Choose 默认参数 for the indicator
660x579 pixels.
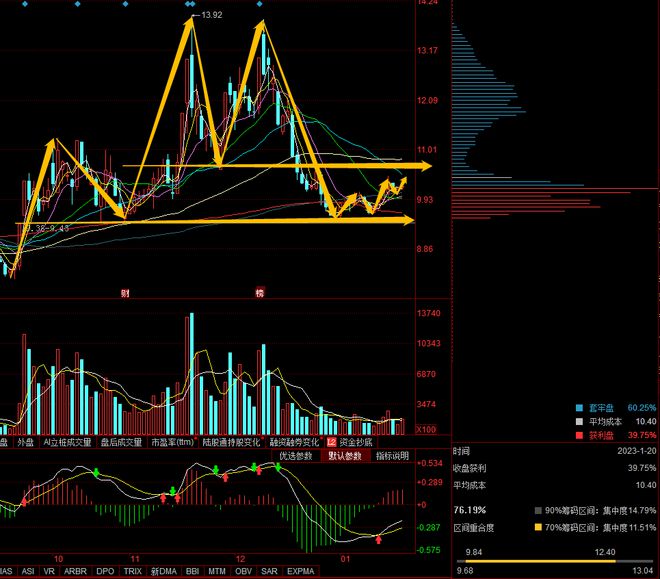coord(345,456)
